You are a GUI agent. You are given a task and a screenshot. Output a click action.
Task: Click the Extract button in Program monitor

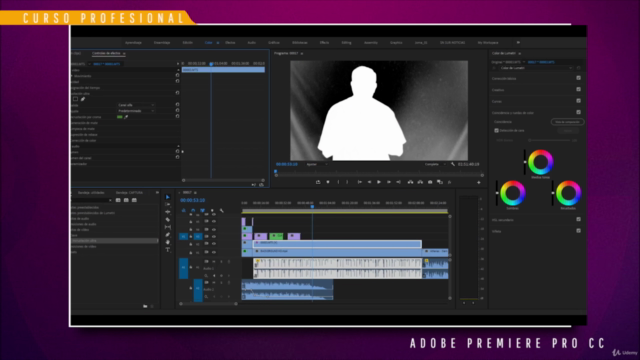(x=420, y=182)
